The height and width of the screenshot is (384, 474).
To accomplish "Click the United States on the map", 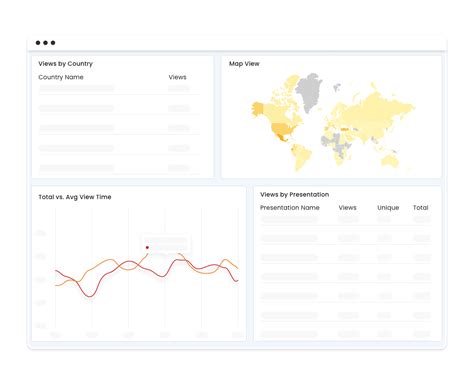I will tap(282, 128).
